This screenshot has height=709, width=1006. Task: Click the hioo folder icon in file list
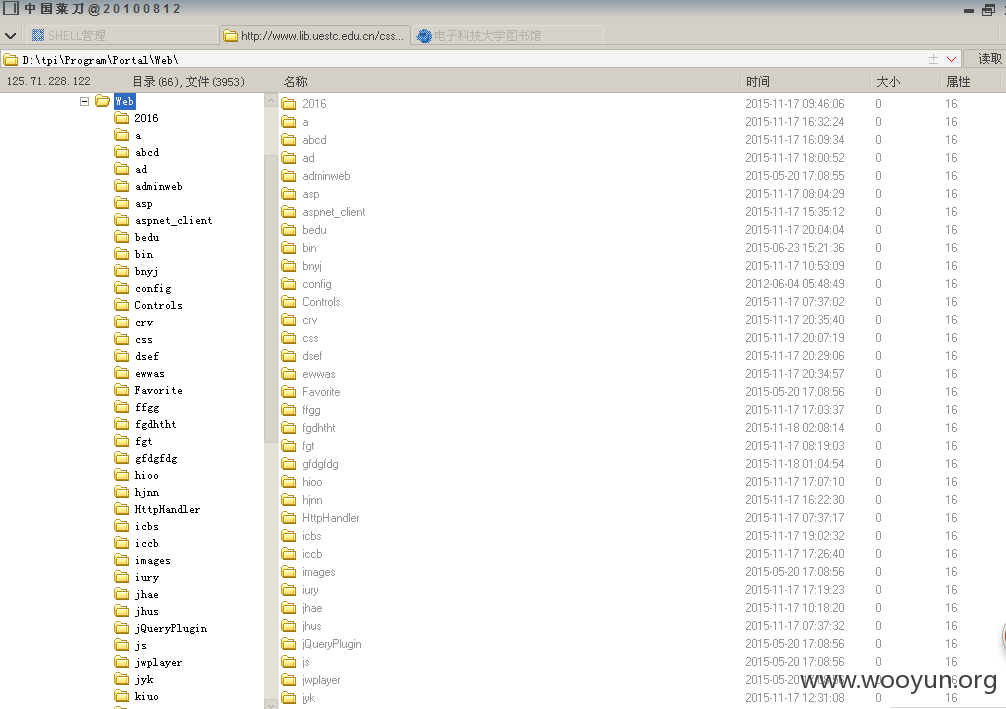289,482
